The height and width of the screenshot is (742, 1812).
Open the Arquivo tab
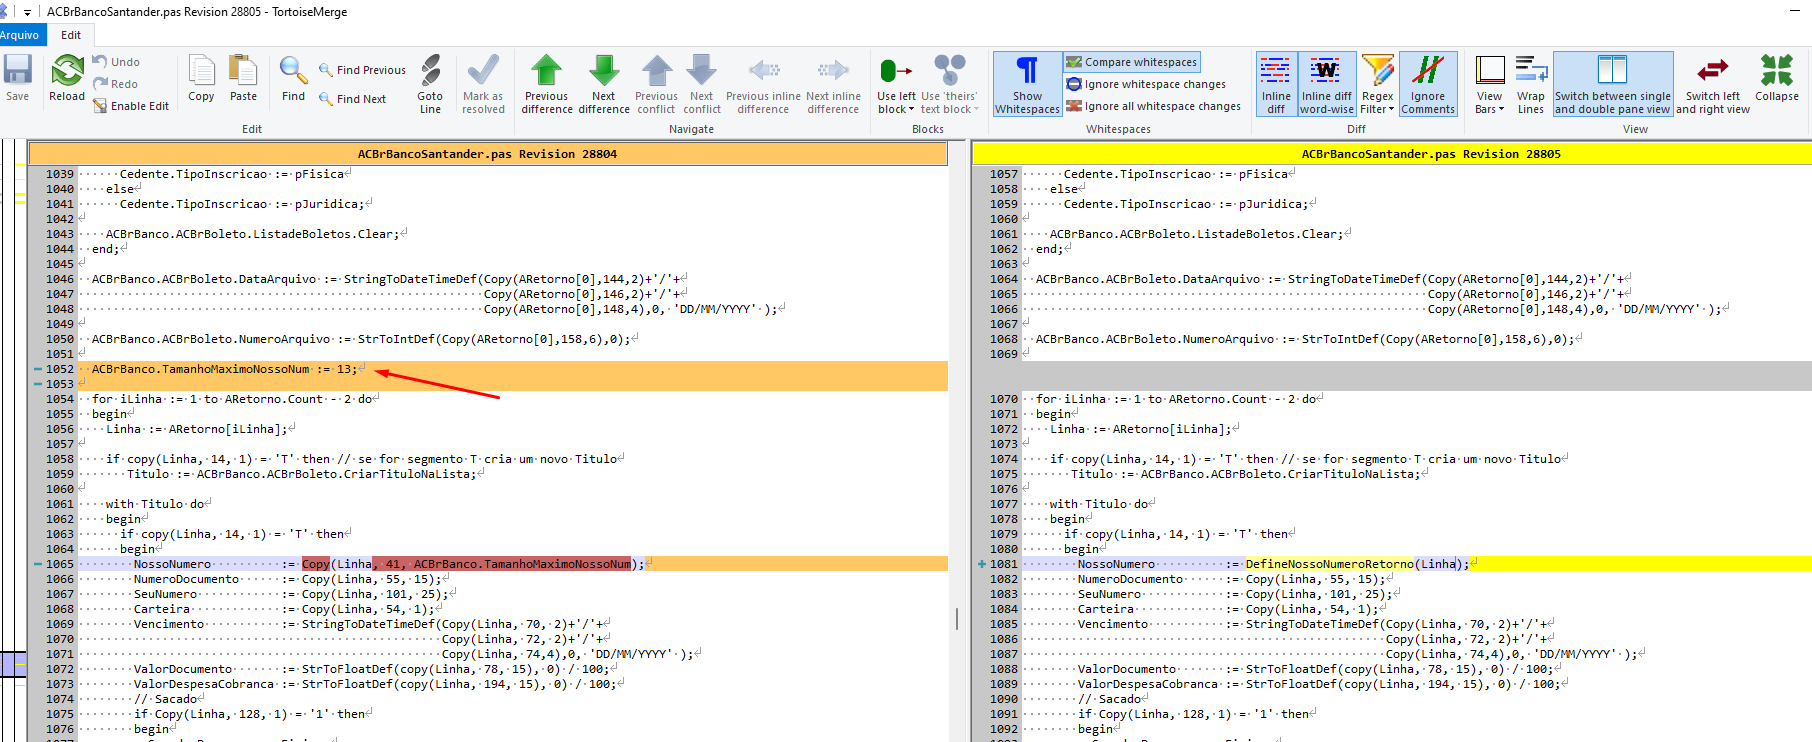click(19, 35)
